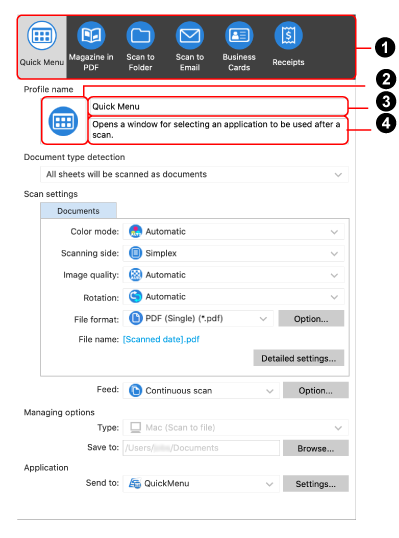
Task: Open the application Settings button
Action: 316,484
